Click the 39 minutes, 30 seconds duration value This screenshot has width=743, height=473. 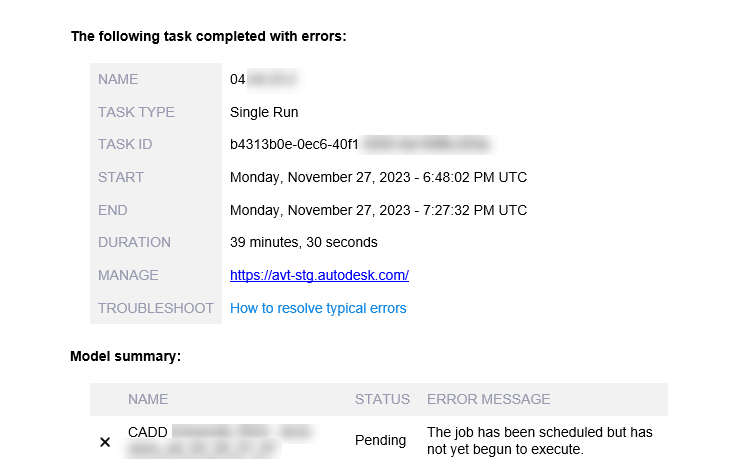(x=304, y=242)
